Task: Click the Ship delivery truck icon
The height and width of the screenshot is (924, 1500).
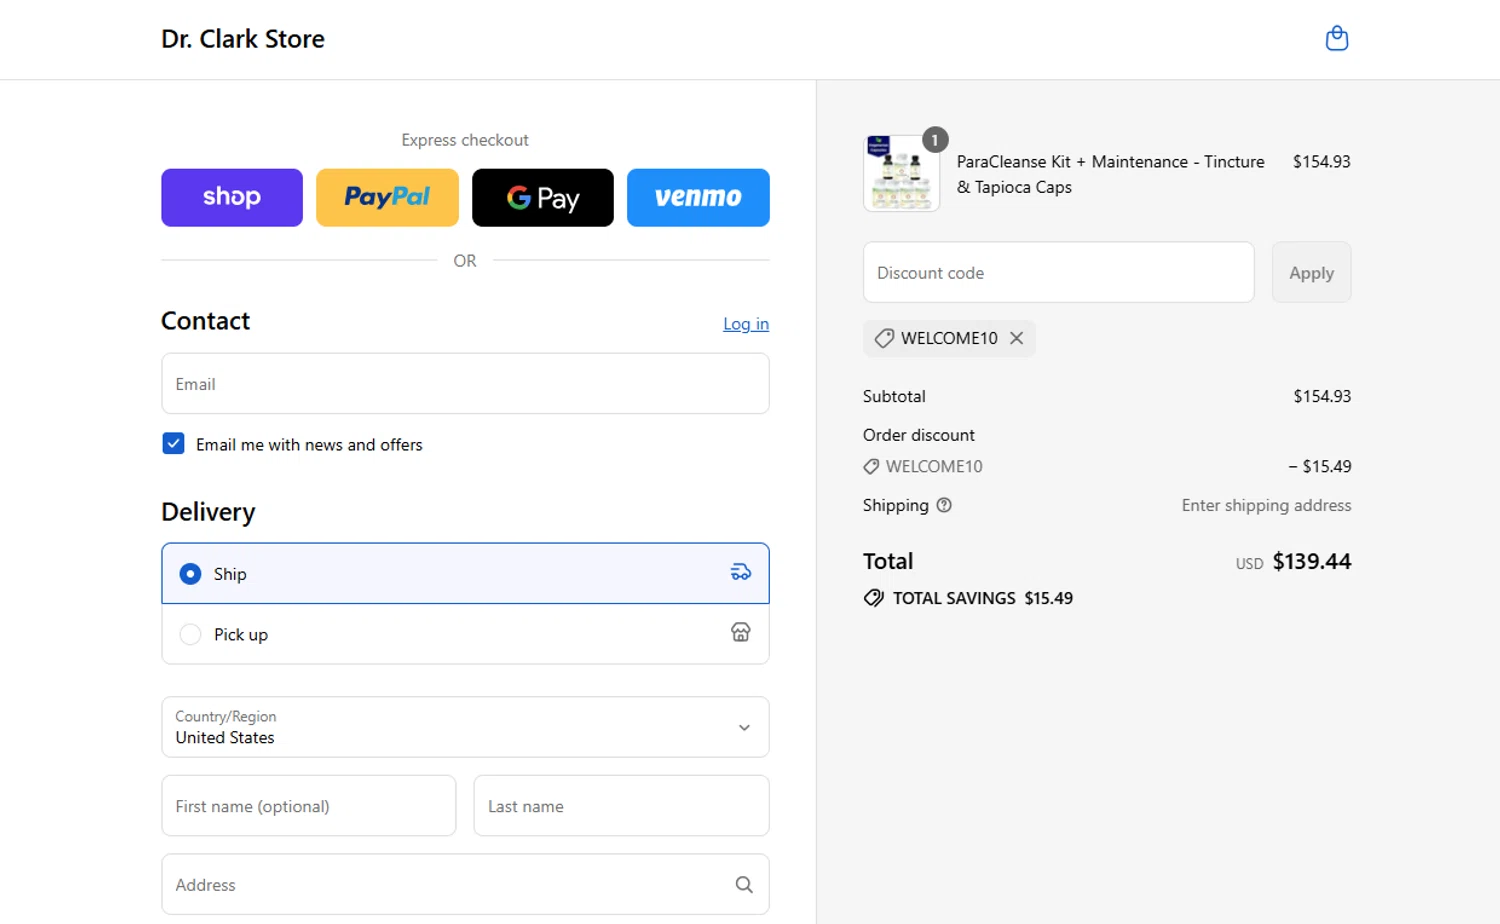Action: (x=740, y=572)
